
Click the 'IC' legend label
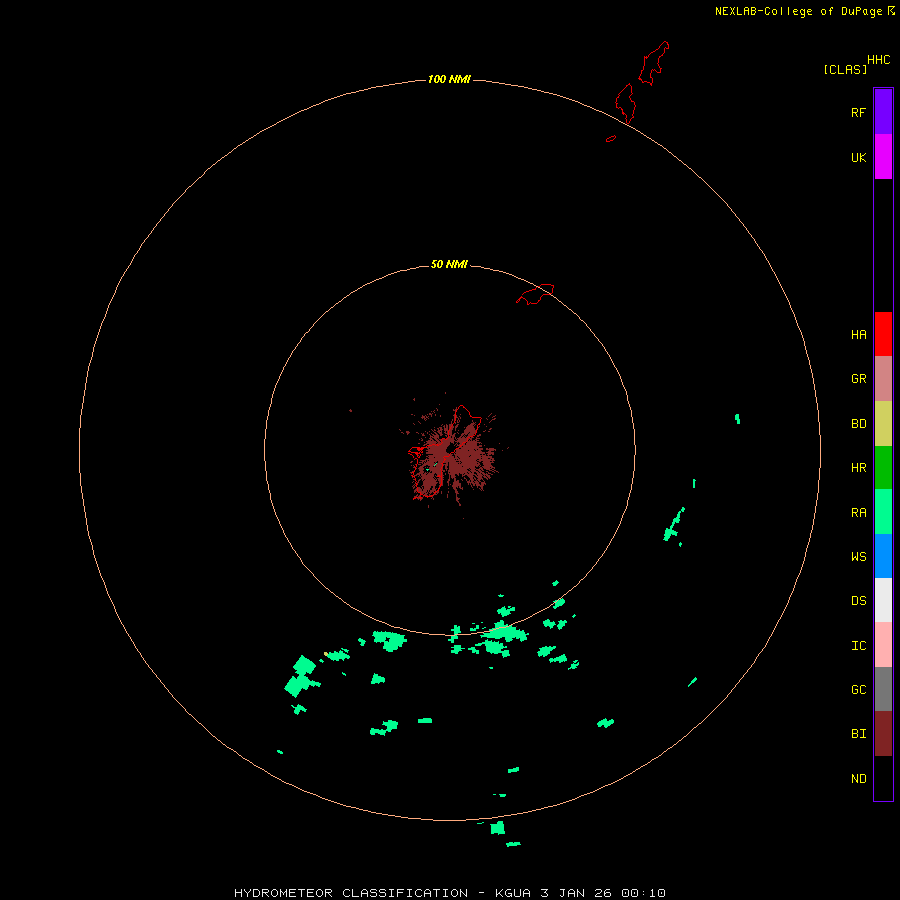[x=859, y=646]
